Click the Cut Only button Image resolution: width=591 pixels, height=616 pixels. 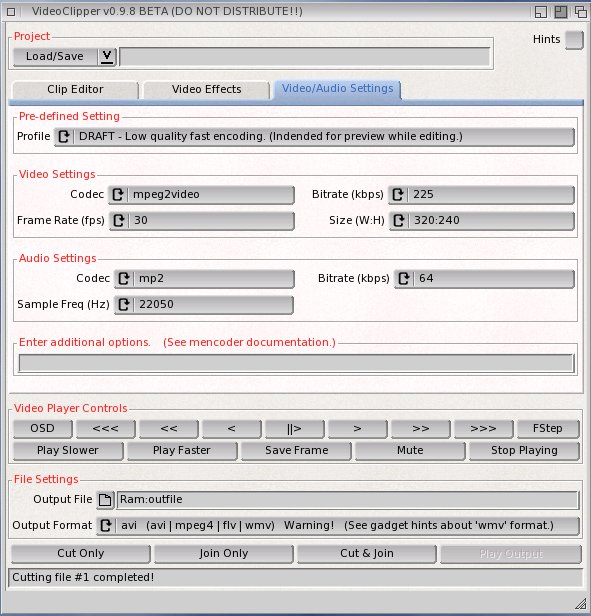click(x=81, y=554)
